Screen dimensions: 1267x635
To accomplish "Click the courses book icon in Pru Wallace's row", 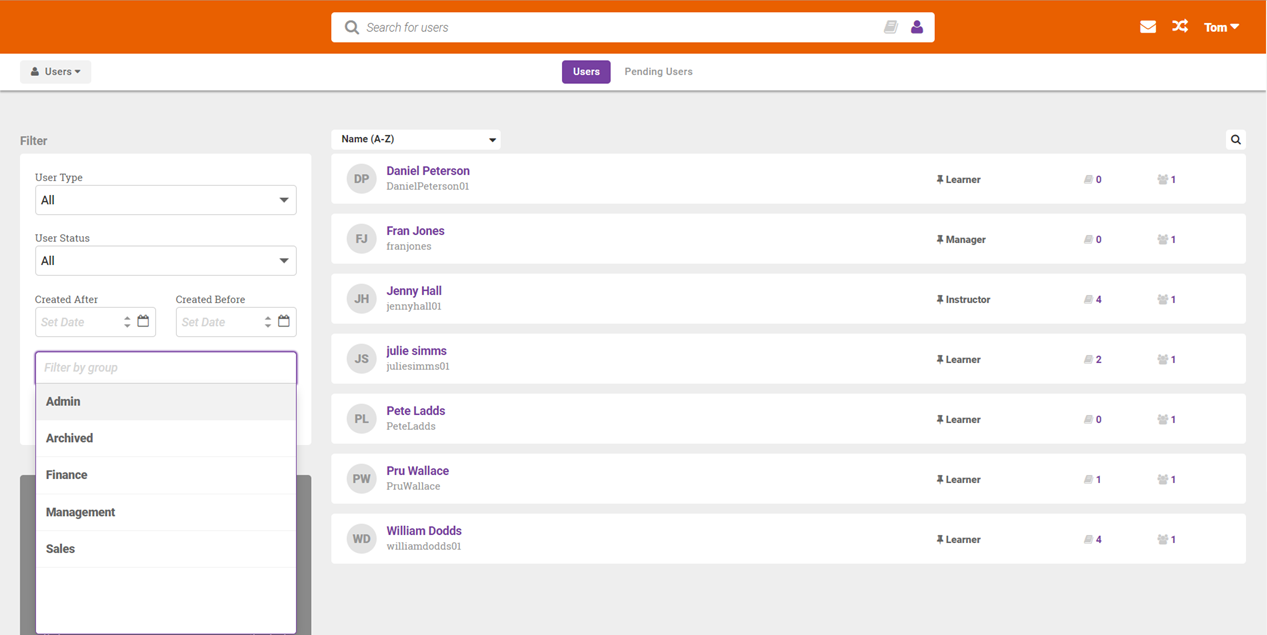I will [1089, 480].
